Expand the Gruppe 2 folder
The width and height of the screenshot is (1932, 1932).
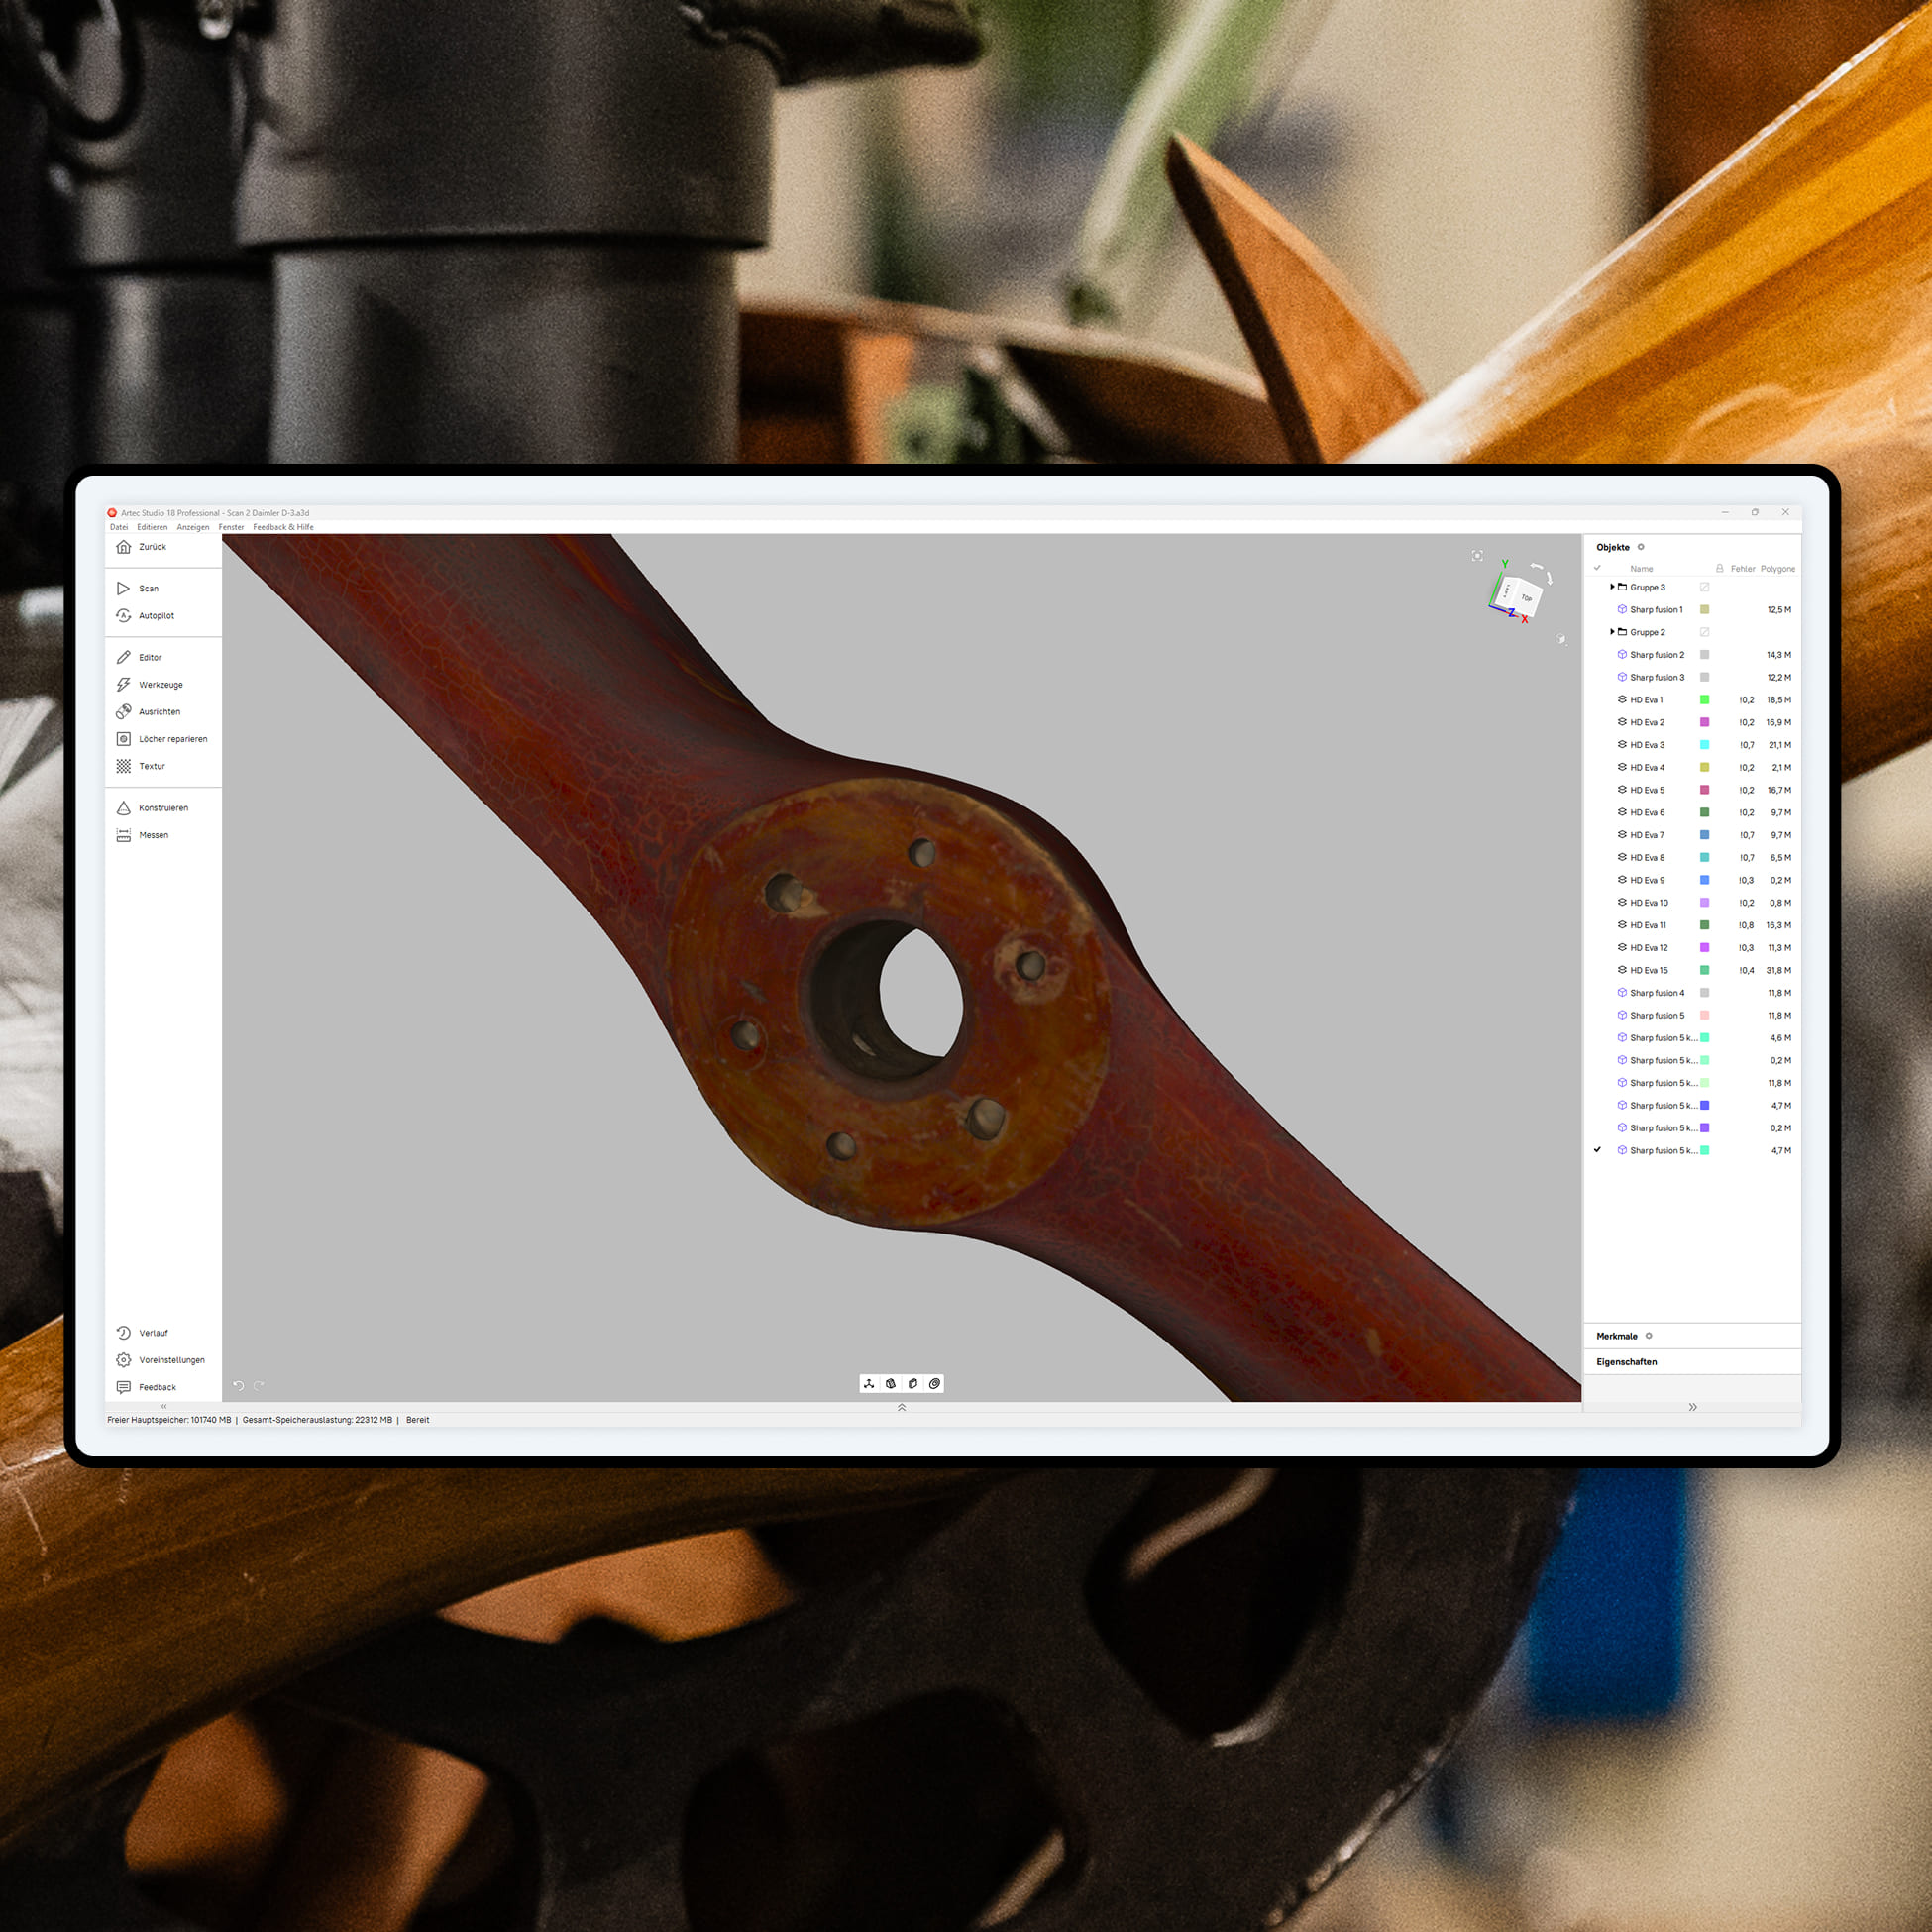(x=1612, y=632)
